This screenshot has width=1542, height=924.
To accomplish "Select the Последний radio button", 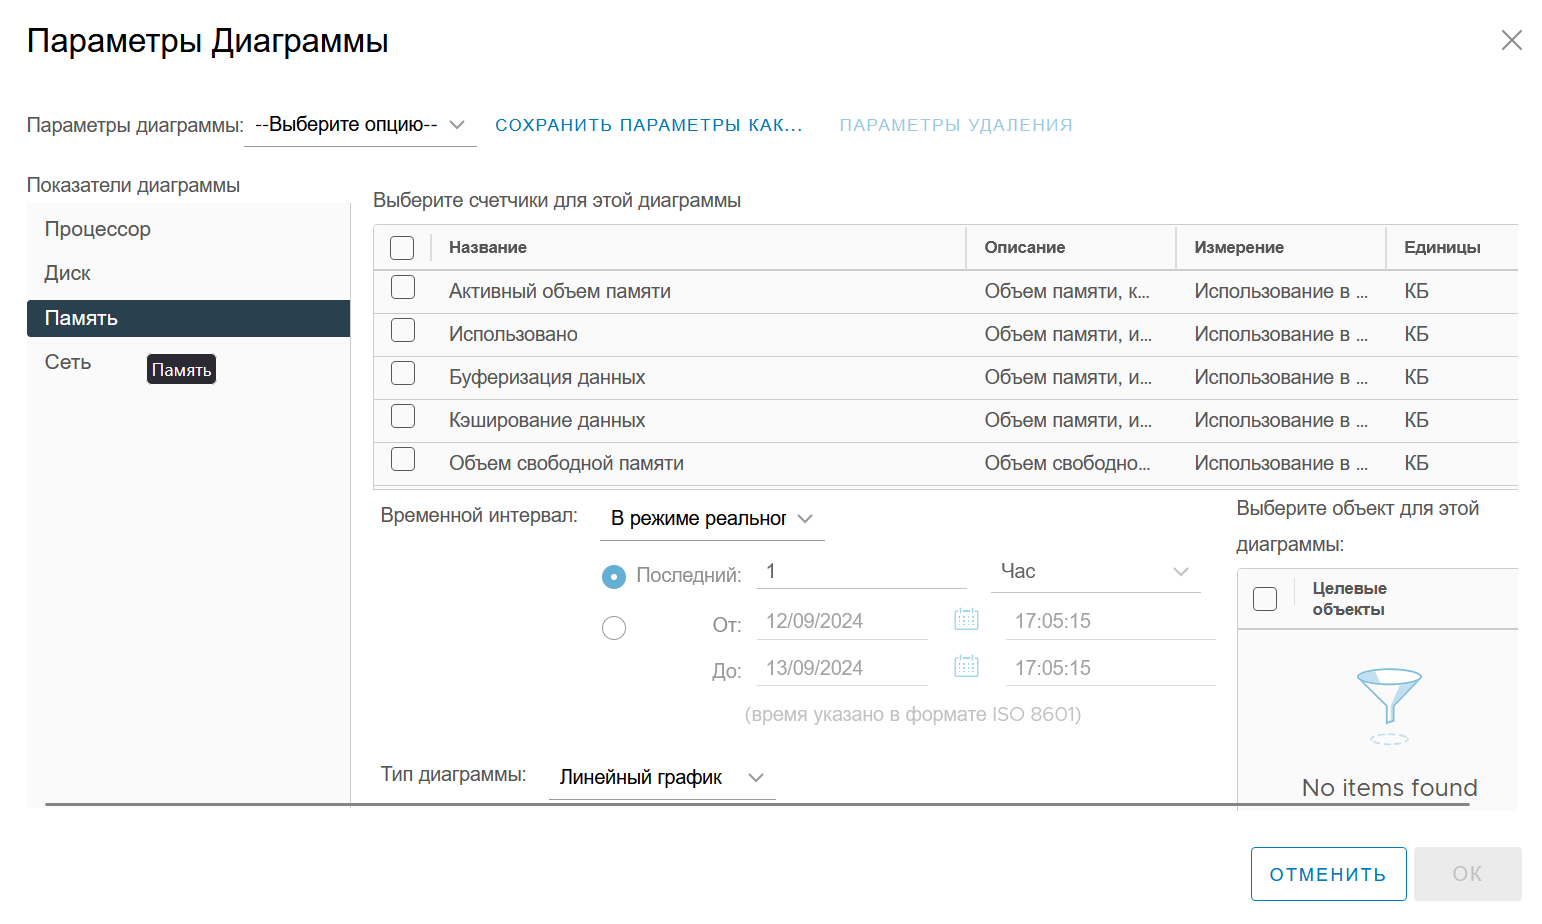I will click(614, 577).
